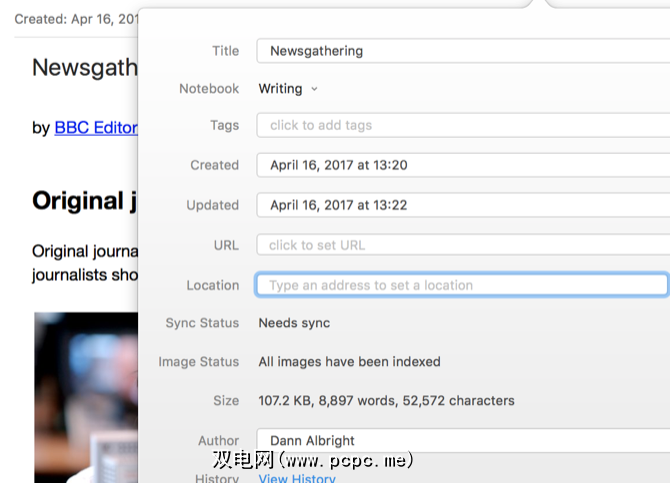Click the 'click to set URL' field

pos(461,245)
